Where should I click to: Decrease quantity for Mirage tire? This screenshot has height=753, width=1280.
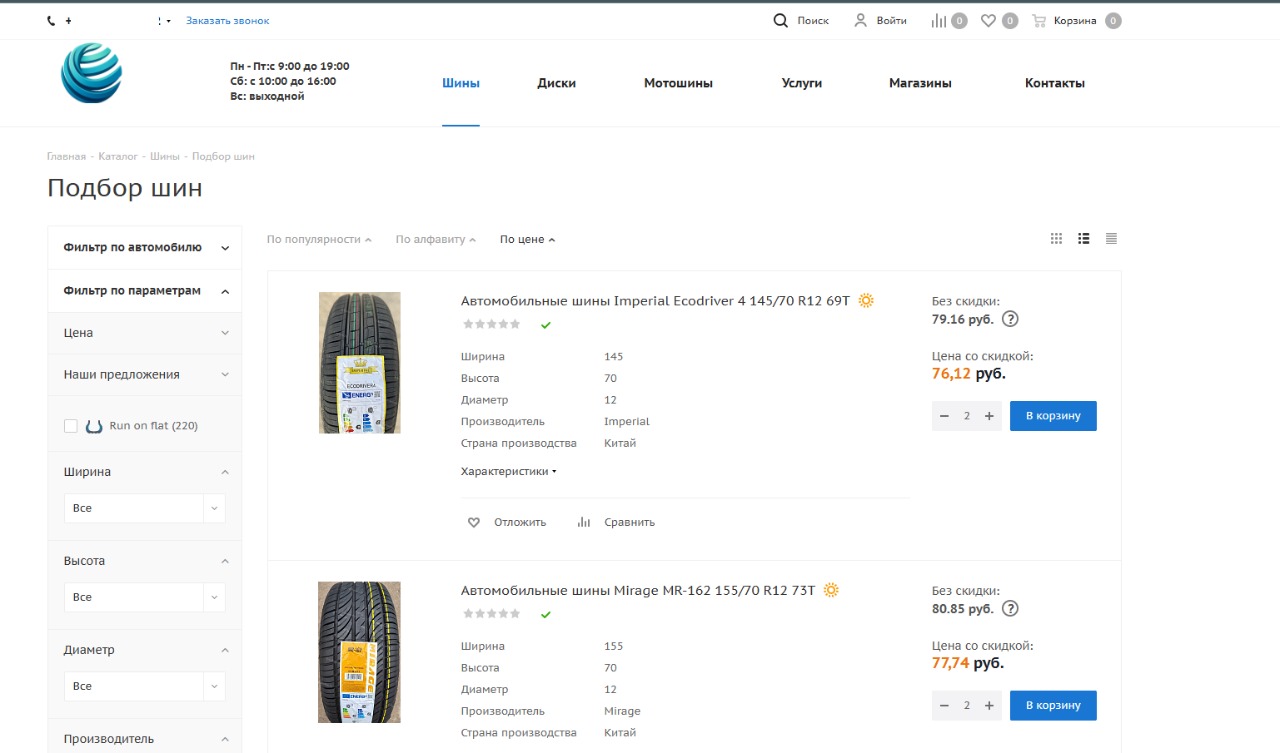tap(945, 705)
